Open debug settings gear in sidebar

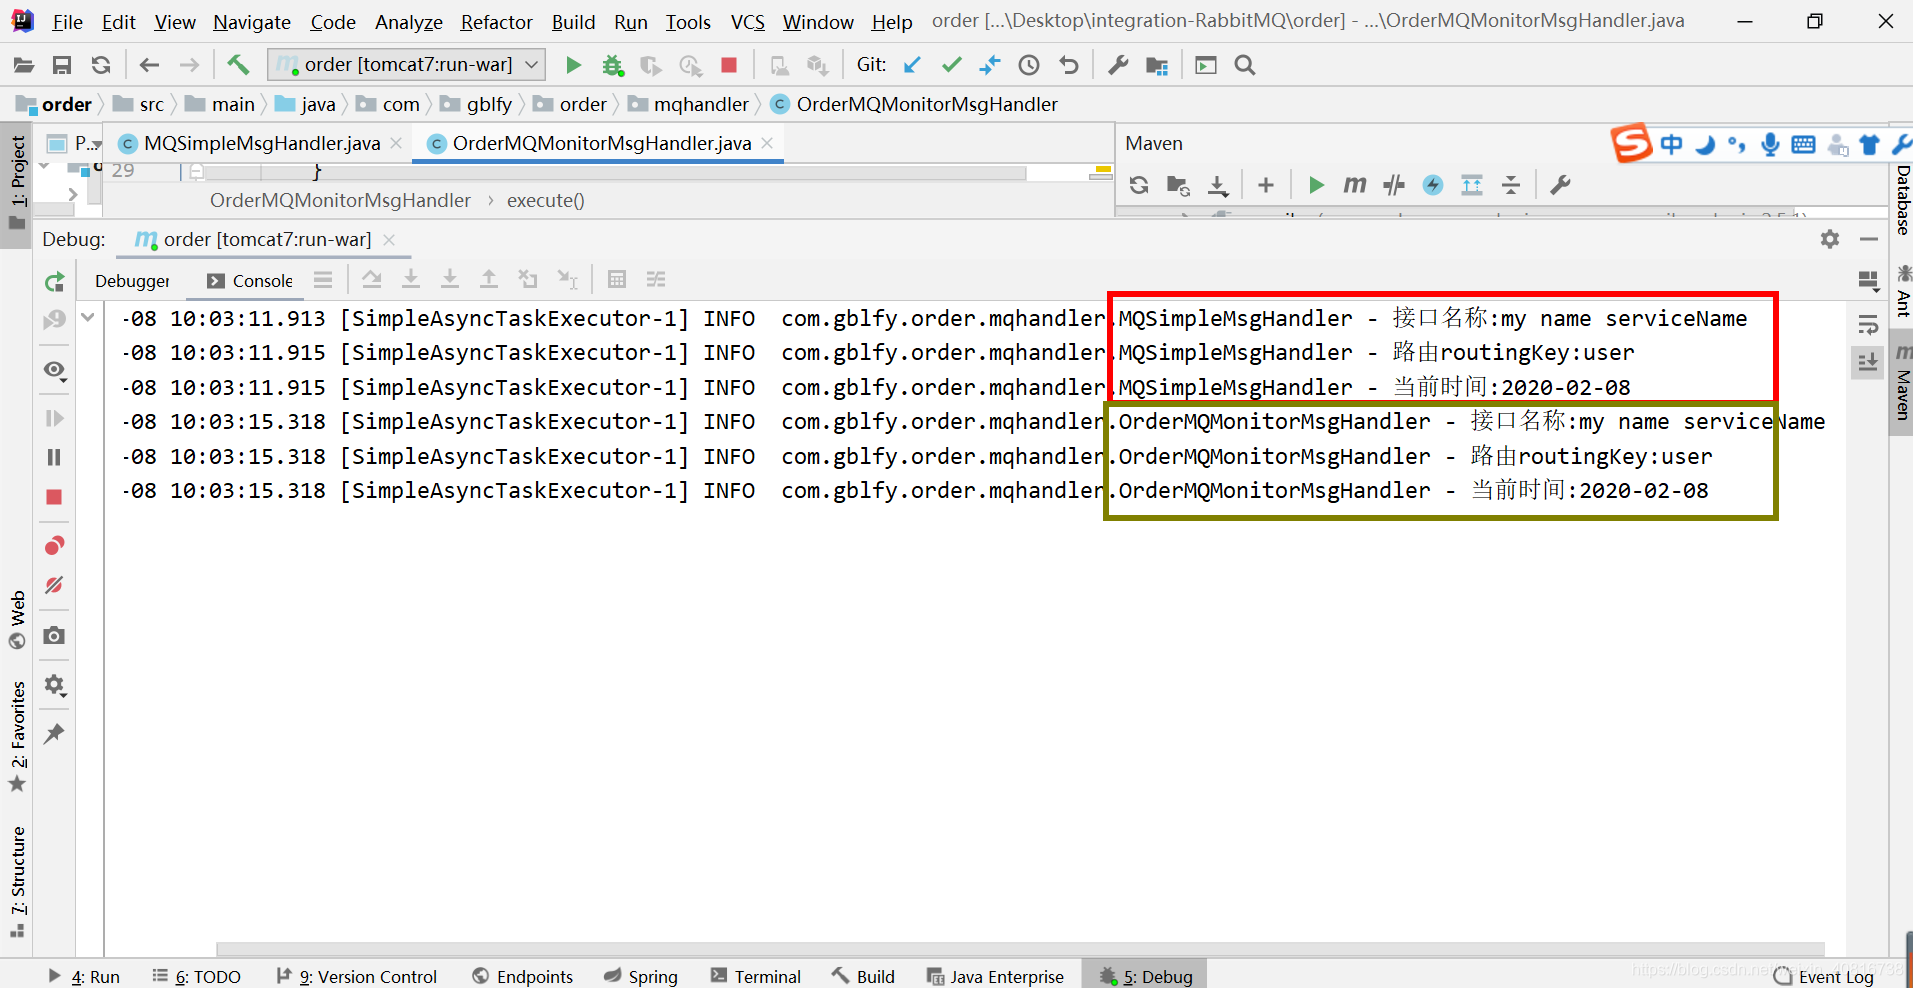54,685
